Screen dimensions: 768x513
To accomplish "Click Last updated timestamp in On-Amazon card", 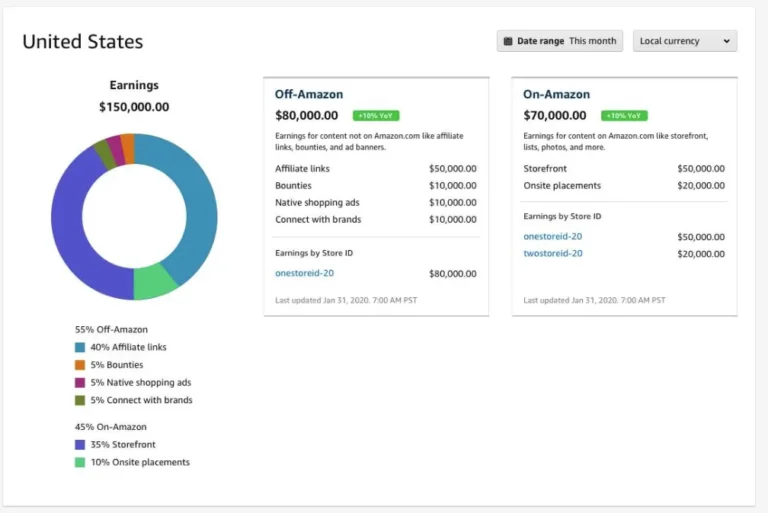I will click(x=594, y=300).
